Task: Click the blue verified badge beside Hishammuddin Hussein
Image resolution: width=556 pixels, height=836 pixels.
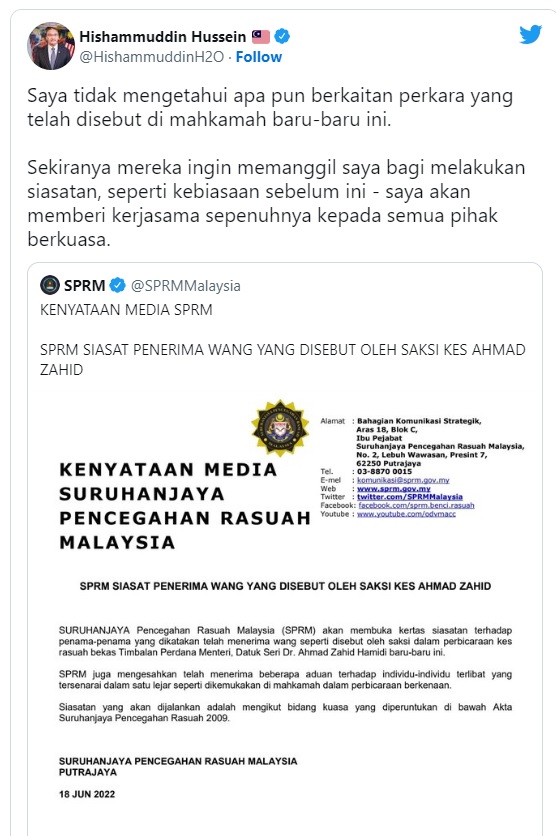Action: pyautogui.click(x=282, y=36)
